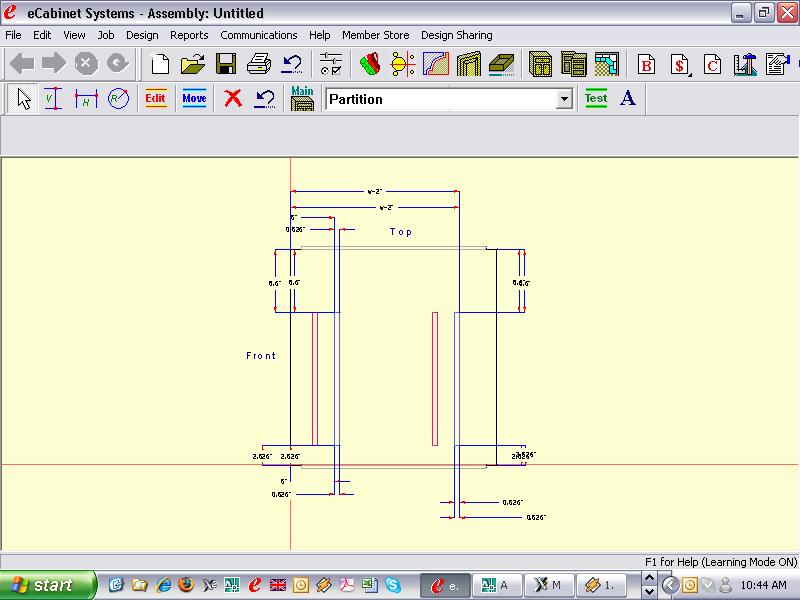Screen dimensions: 800x600
Task: Open the Member Store menu
Action: pyautogui.click(x=376, y=35)
